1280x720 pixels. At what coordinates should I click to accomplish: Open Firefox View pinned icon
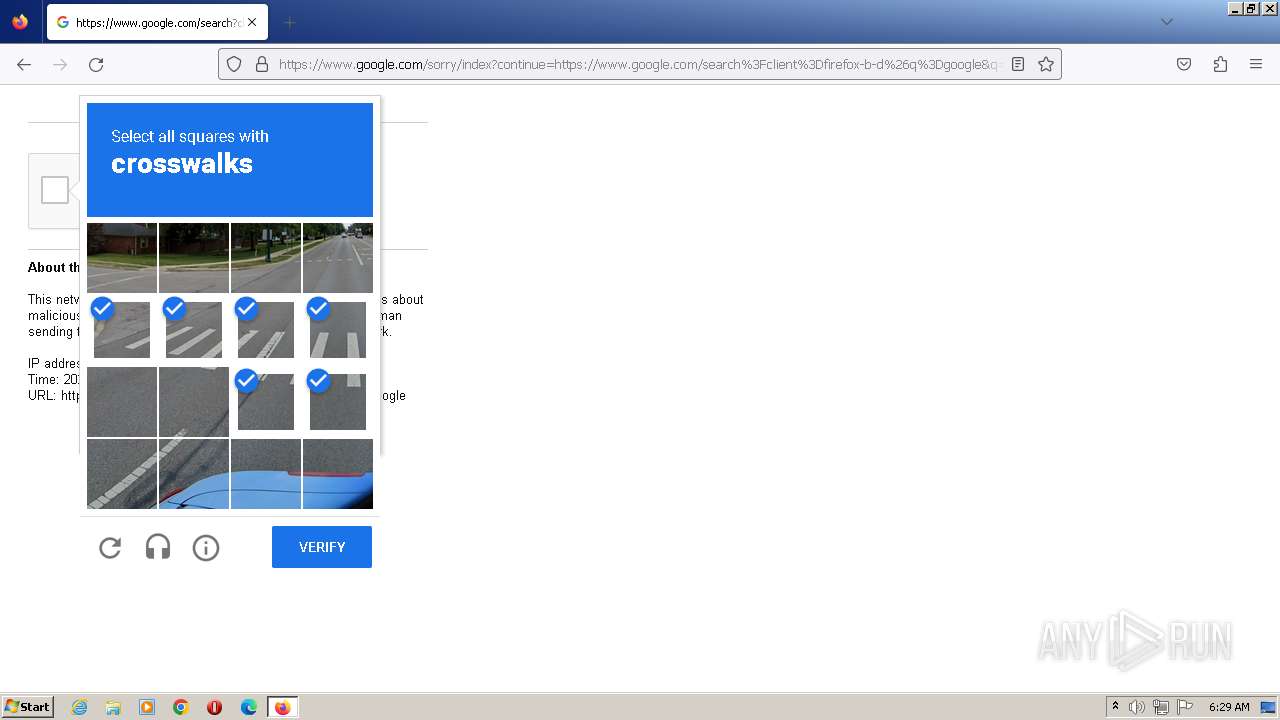coord(20,22)
